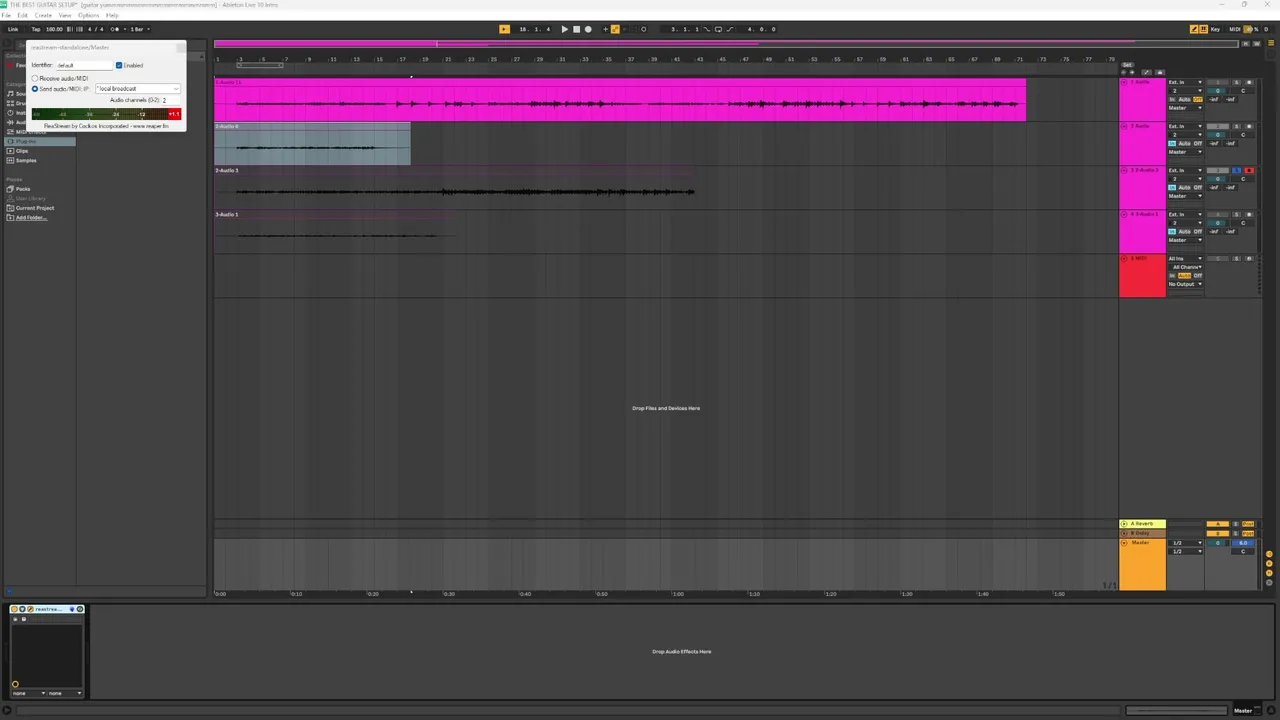The image size is (1280, 720).
Task: Click the Identifier input field
Action: [x=84, y=65]
